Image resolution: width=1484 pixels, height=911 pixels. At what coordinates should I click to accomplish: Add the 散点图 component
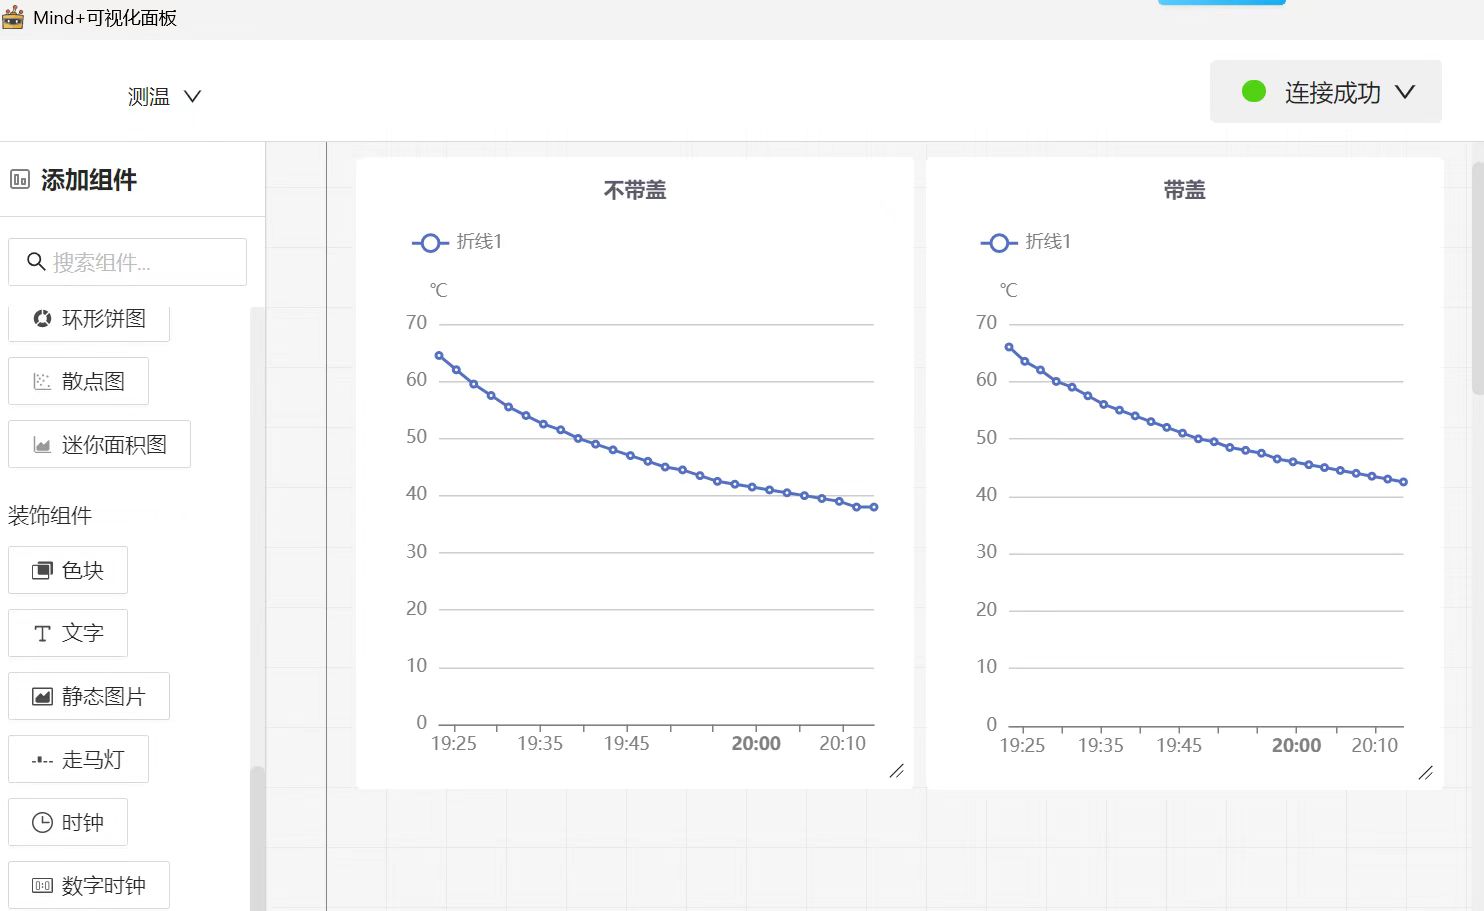pyautogui.click(x=79, y=381)
